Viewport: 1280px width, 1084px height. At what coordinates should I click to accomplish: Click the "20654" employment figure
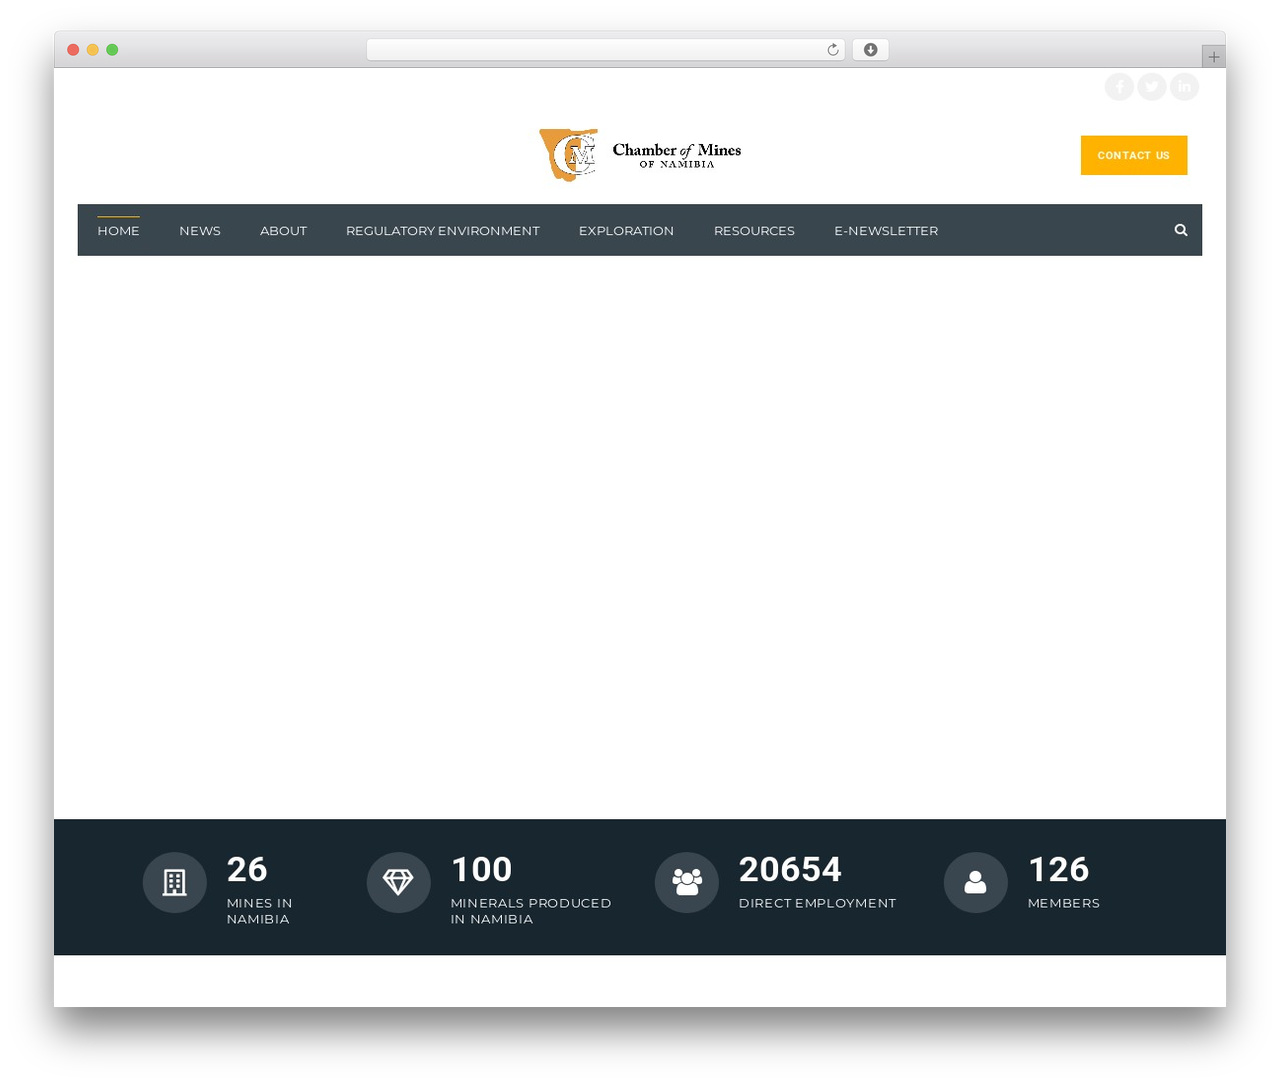pos(790,869)
